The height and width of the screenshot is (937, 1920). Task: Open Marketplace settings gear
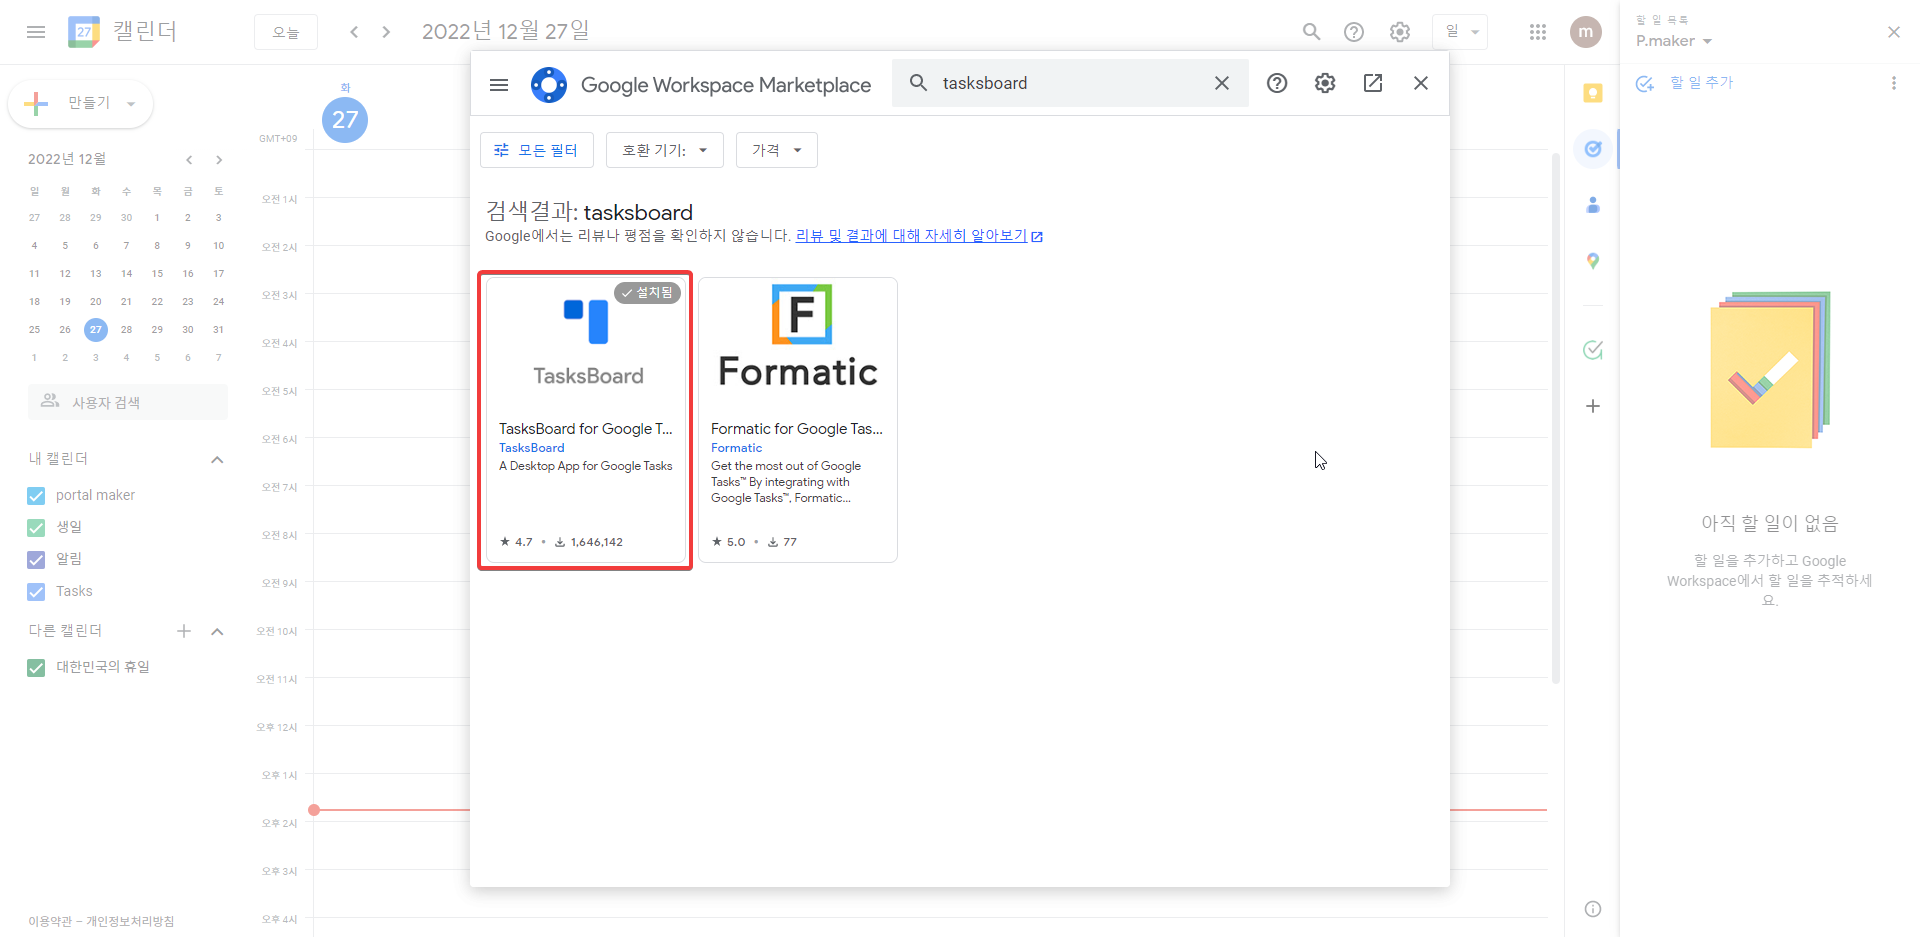pyautogui.click(x=1325, y=83)
